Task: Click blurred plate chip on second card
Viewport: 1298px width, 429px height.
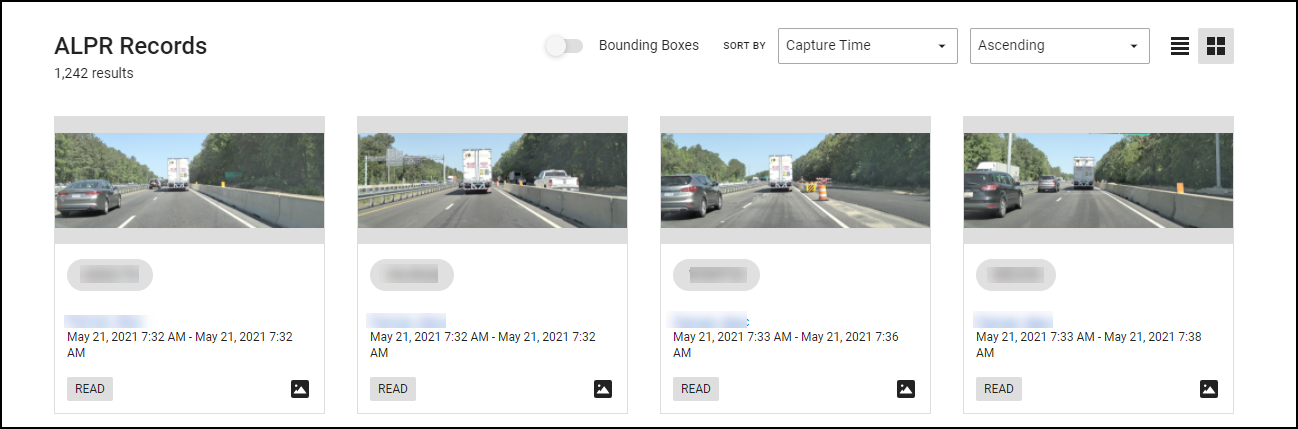Action: click(x=412, y=275)
